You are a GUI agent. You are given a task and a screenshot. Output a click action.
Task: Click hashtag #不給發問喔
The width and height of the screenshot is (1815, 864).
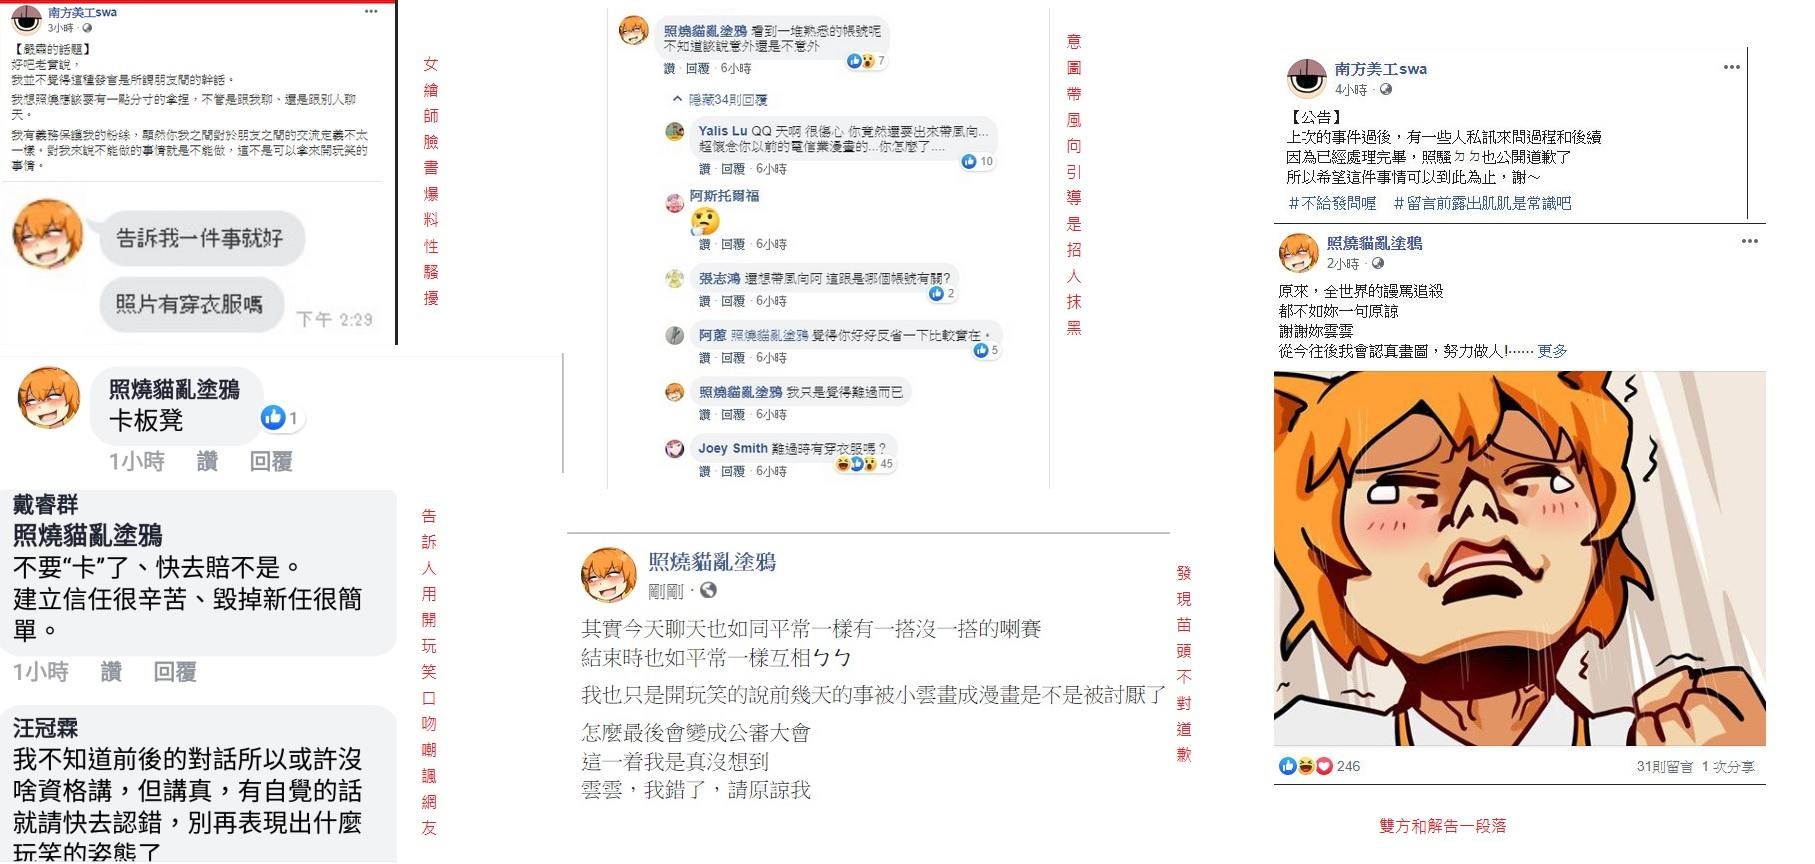1332,203
